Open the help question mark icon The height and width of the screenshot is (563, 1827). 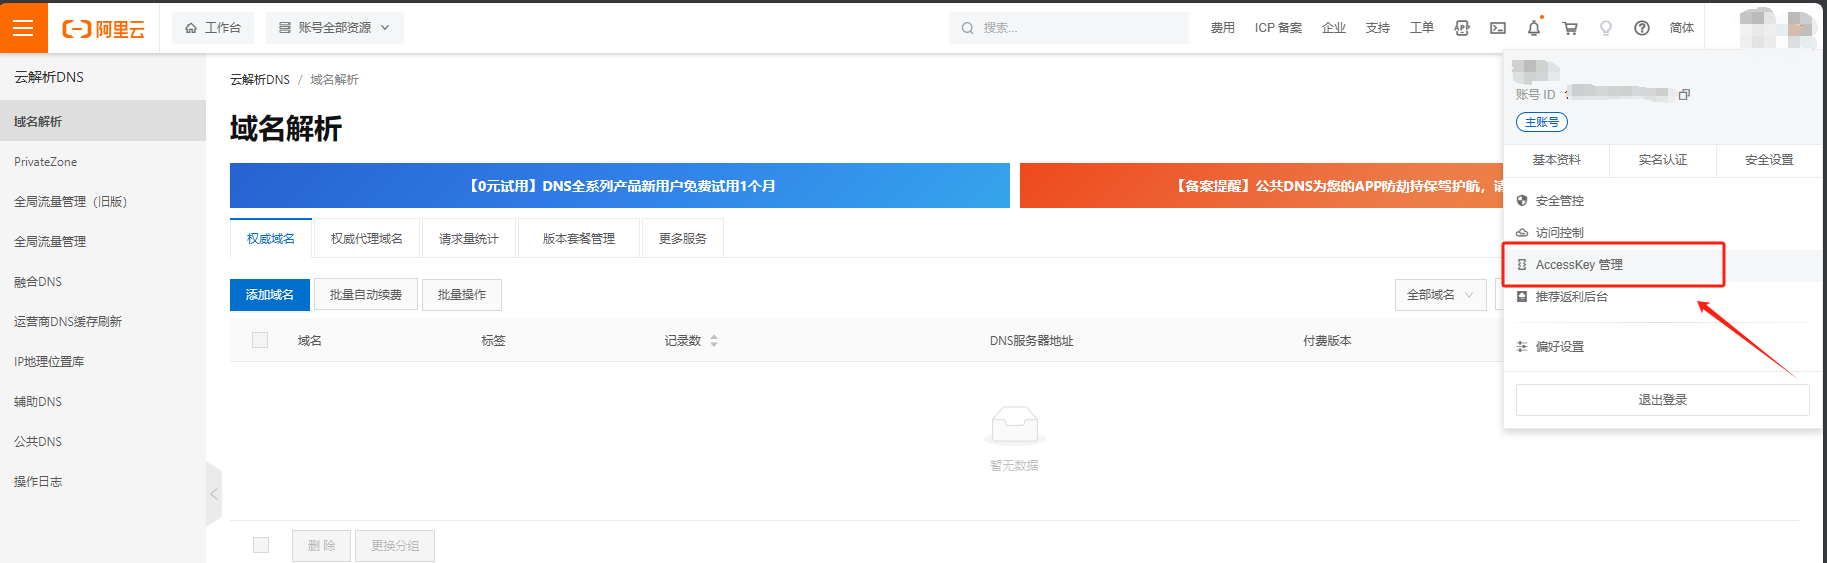[1642, 28]
